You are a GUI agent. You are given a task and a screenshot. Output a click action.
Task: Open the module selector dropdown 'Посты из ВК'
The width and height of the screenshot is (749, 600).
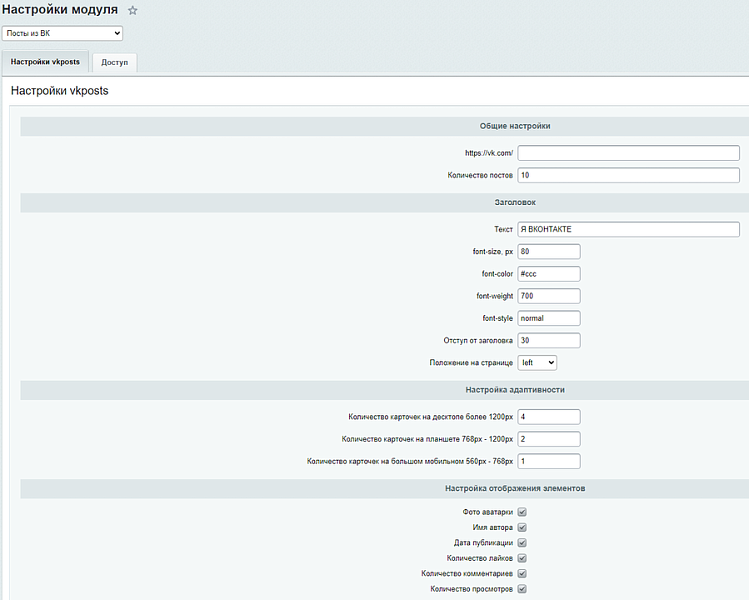tap(62, 34)
